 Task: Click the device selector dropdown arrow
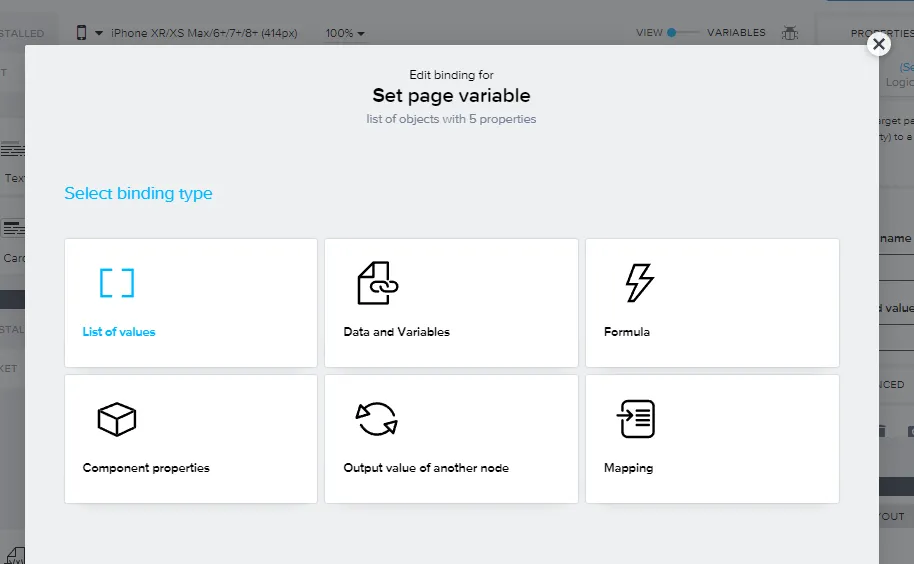pos(99,33)
